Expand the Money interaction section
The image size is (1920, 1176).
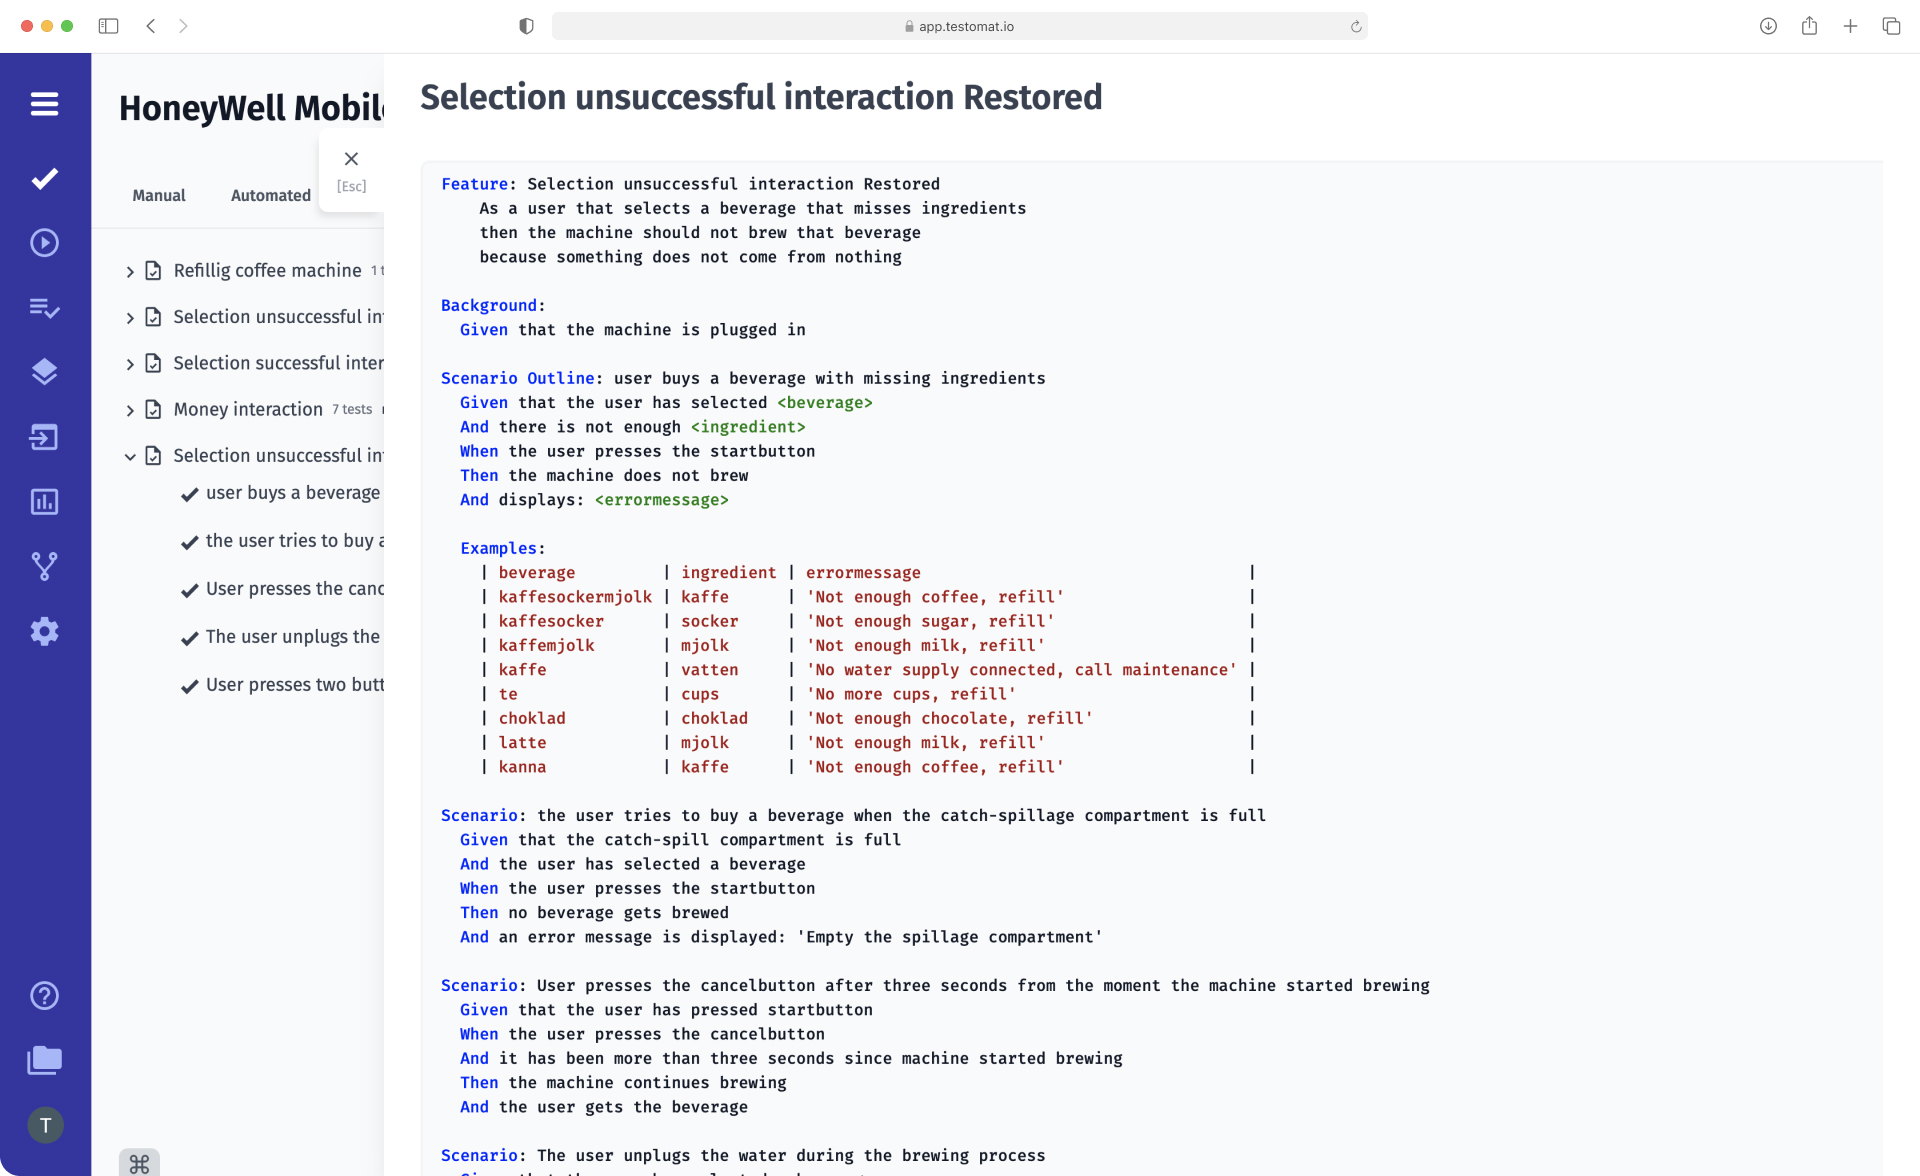click(129, 408)
